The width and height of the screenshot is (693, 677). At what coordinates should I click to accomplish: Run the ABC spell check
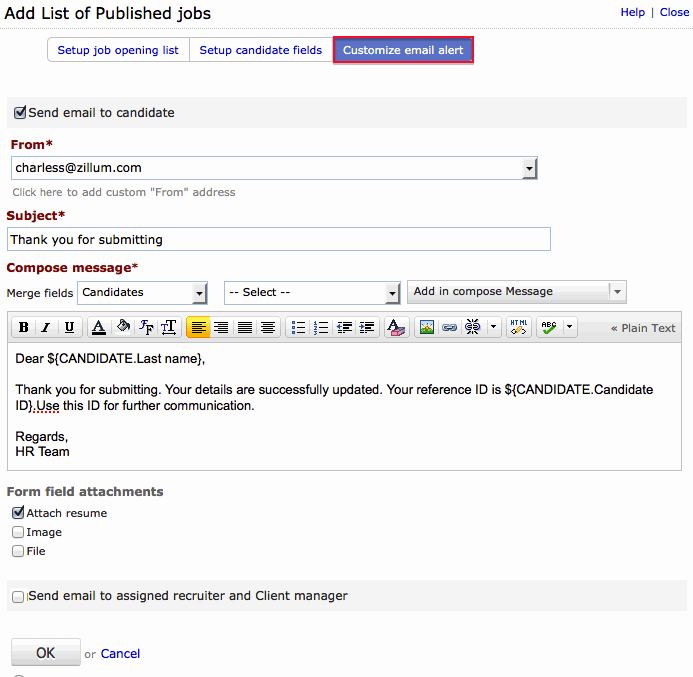(549, 327)
